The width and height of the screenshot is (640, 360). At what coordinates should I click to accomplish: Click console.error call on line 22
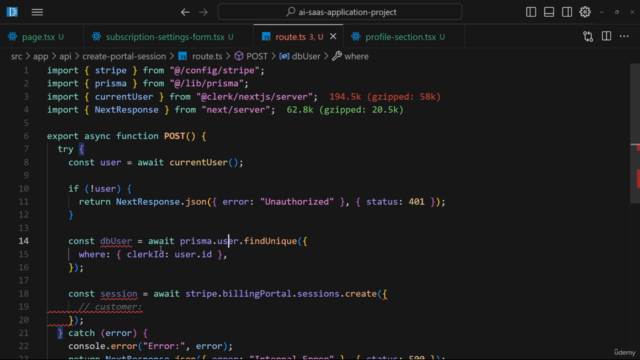(103, 346)
